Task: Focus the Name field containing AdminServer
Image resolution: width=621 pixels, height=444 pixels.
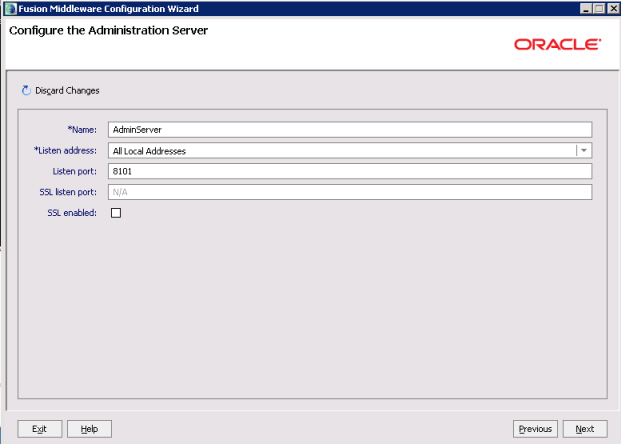Action: point(350,130)
